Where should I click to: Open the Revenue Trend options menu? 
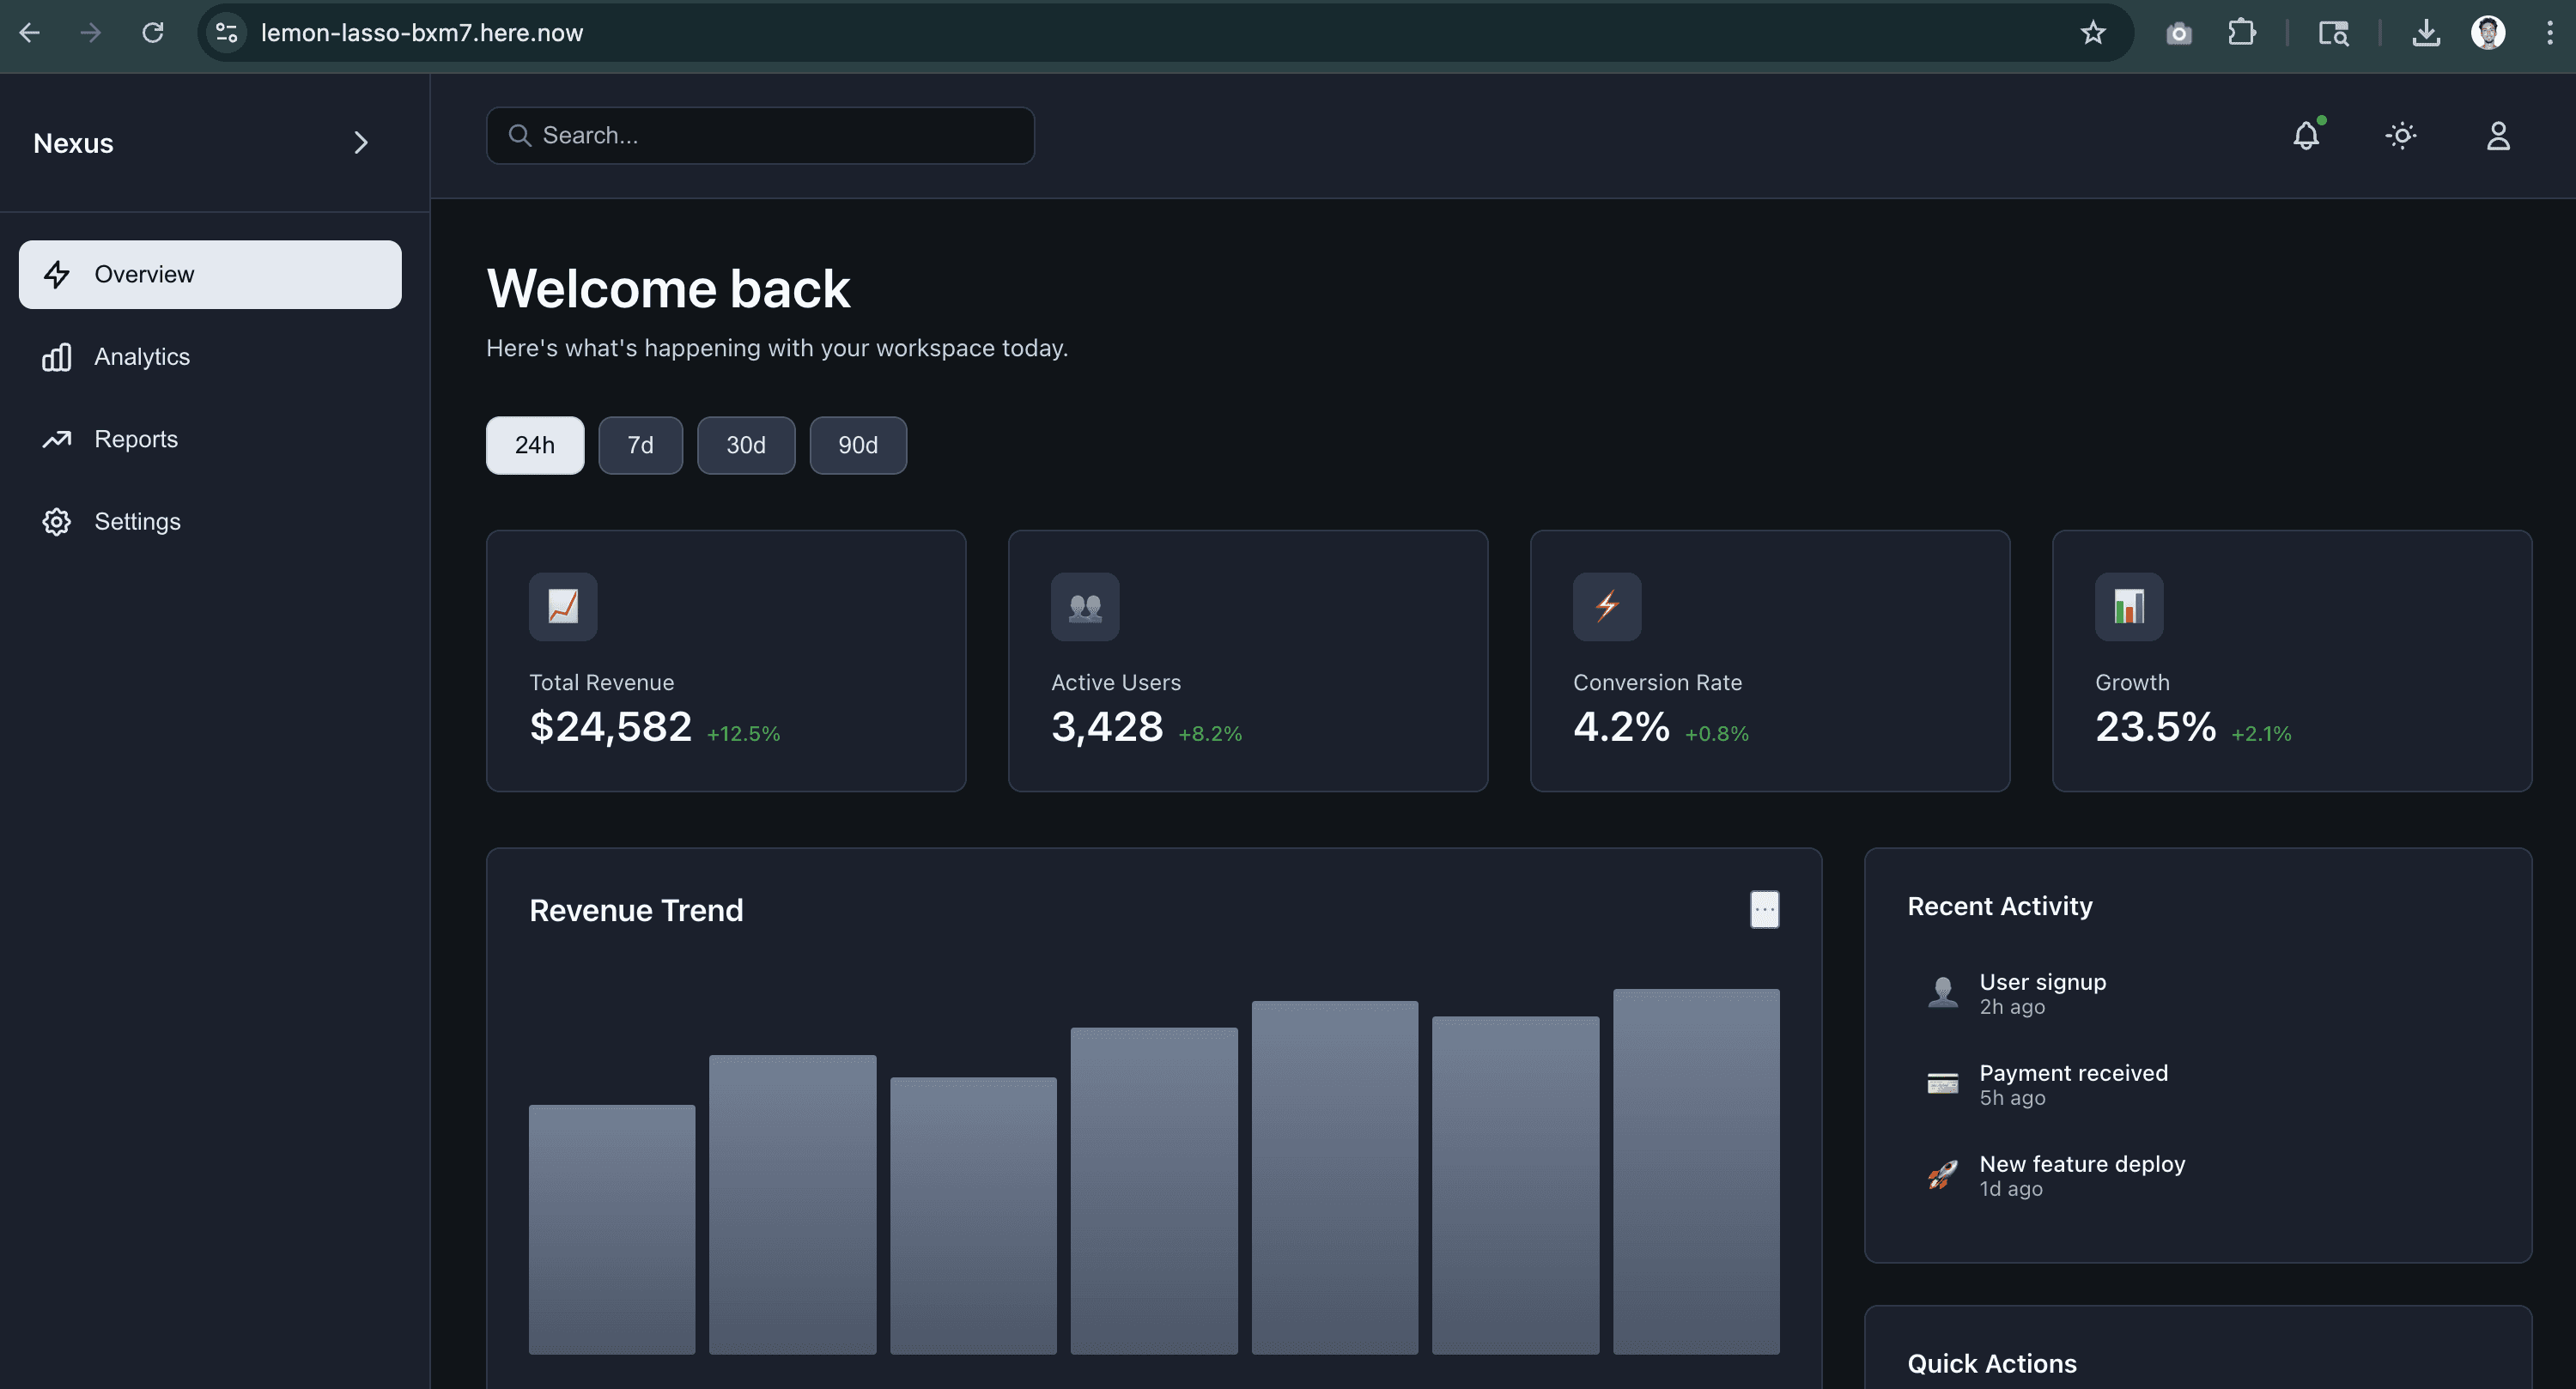click(x=1764, y=910)
